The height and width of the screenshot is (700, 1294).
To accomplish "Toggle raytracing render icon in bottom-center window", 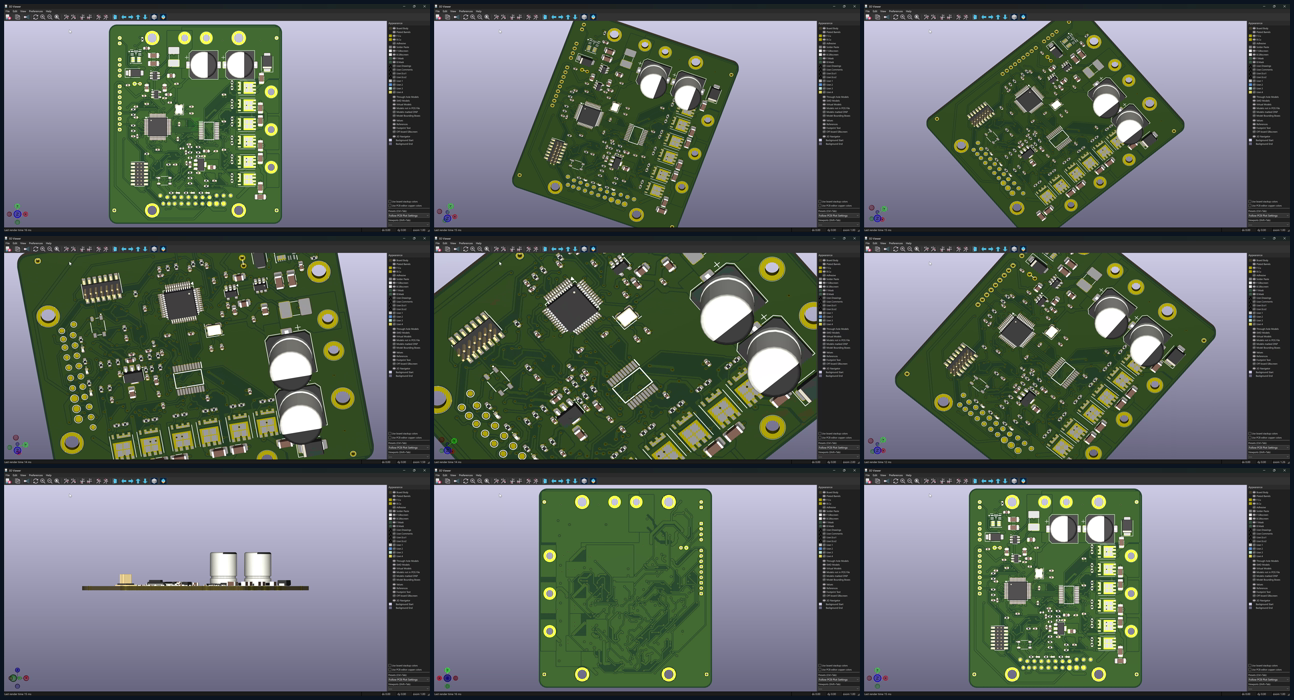I will click(x=456, y=481).
